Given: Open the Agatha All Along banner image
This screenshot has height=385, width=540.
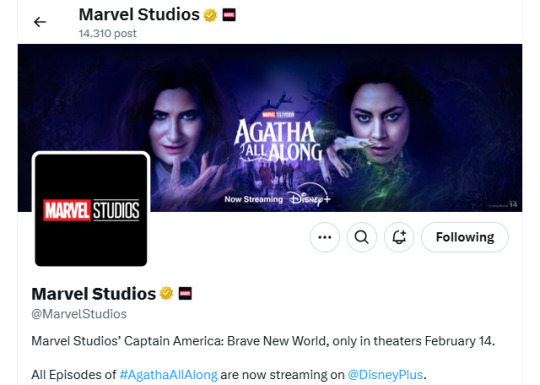Looking at the screenshot, I should click(270, 128).
